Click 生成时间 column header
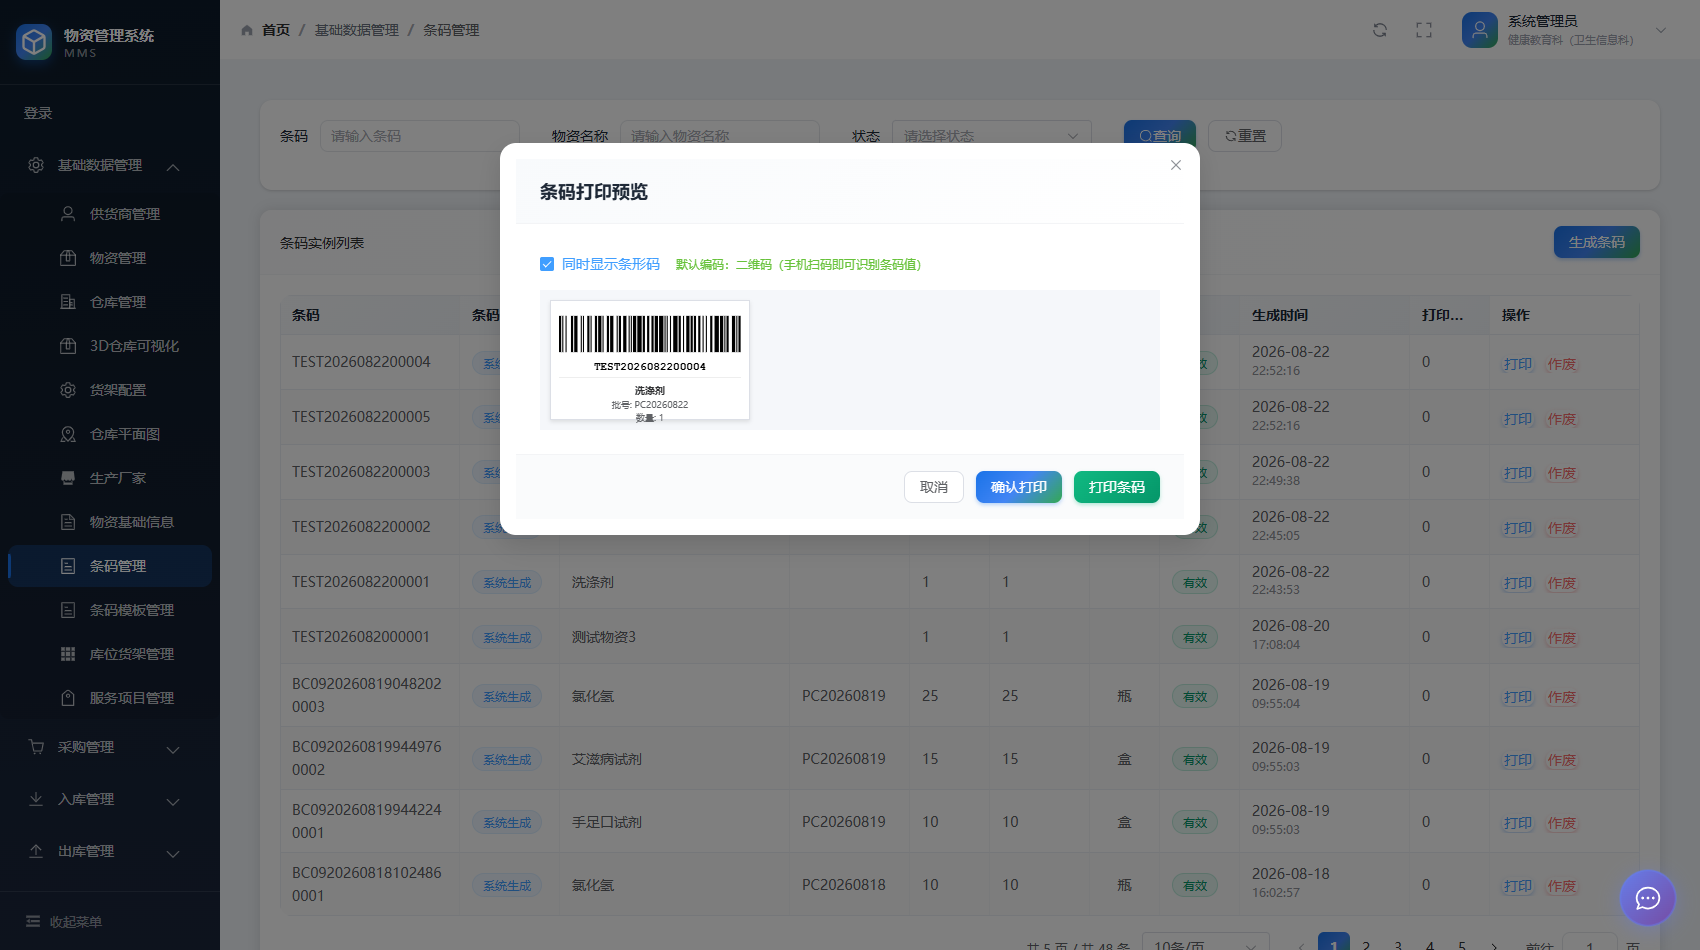The width and height of the screenshot is (1700, 950). pos(1280,315)
